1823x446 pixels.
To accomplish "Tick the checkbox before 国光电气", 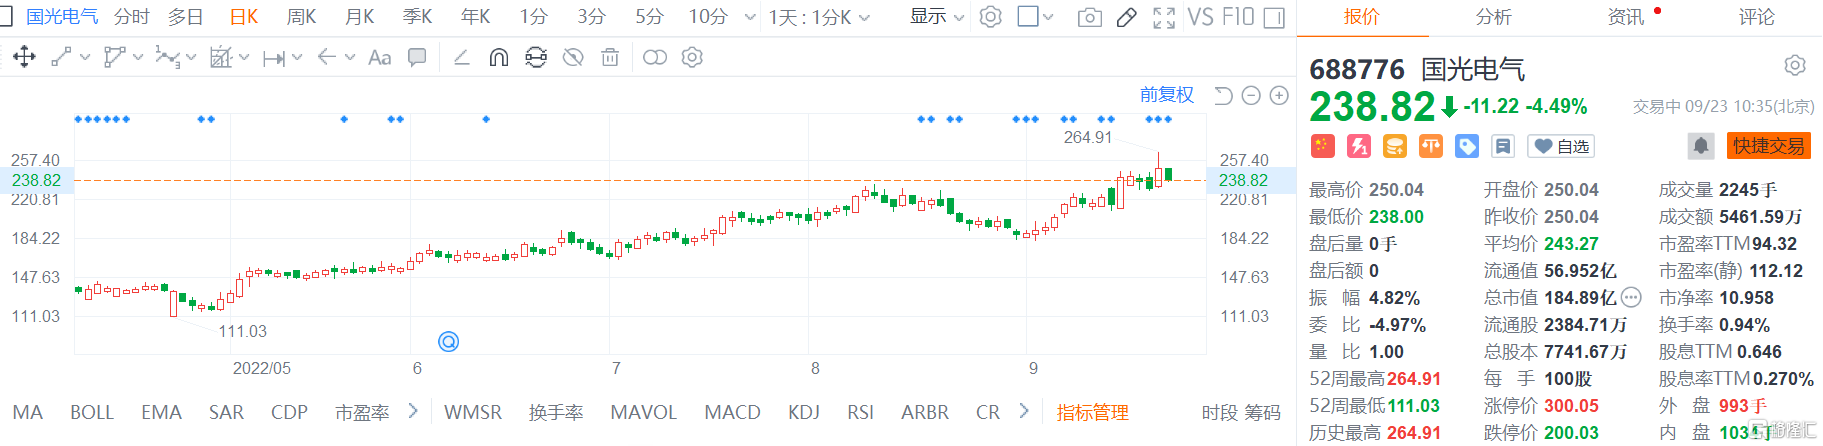I will (x=5, y=17).
